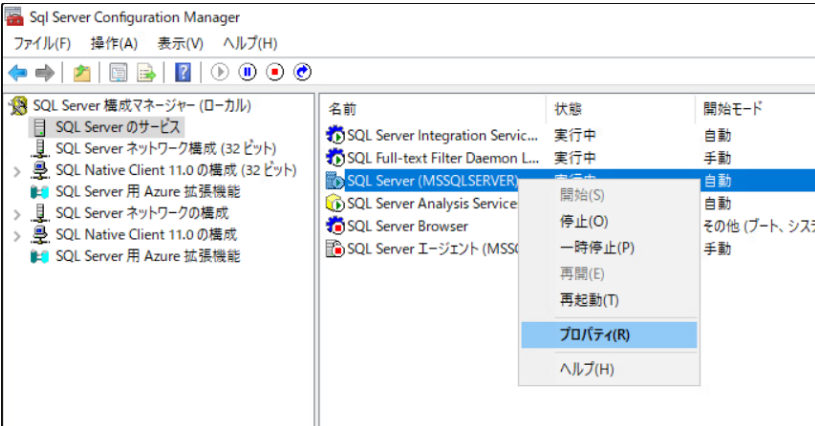Click the Stop service toolbar icon
The height and width of the screenshot is (426, 815).
pos(275,72)
